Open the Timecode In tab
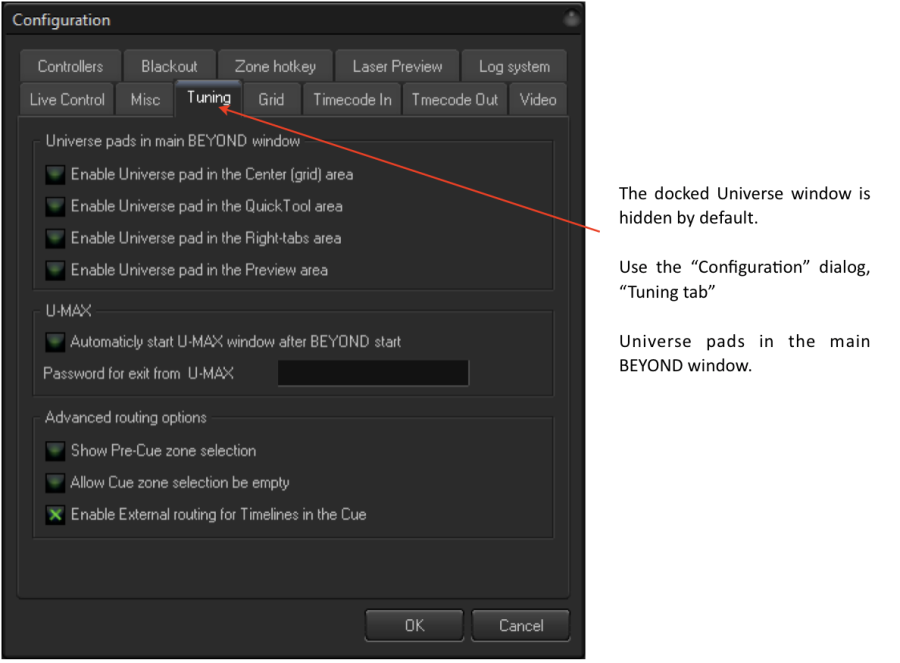Viewport: 900px width, 663px height. pos(352,99)
